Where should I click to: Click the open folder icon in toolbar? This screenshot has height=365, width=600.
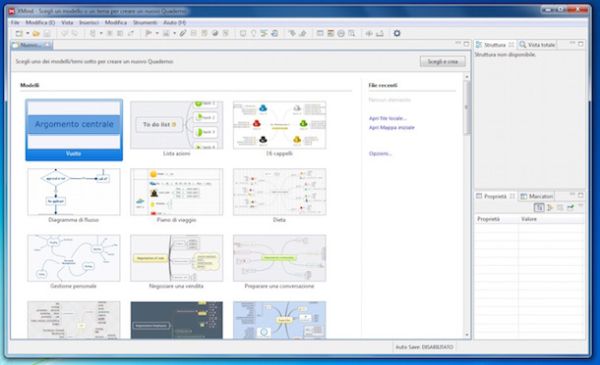[36, 34]
